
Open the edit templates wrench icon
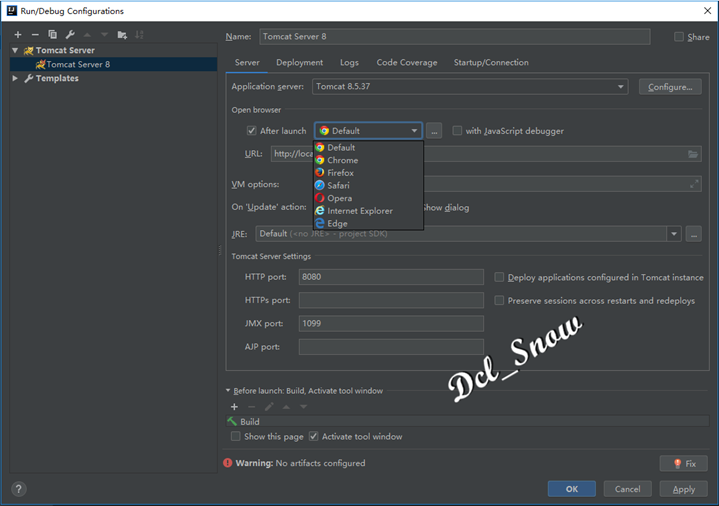point(70,34)
